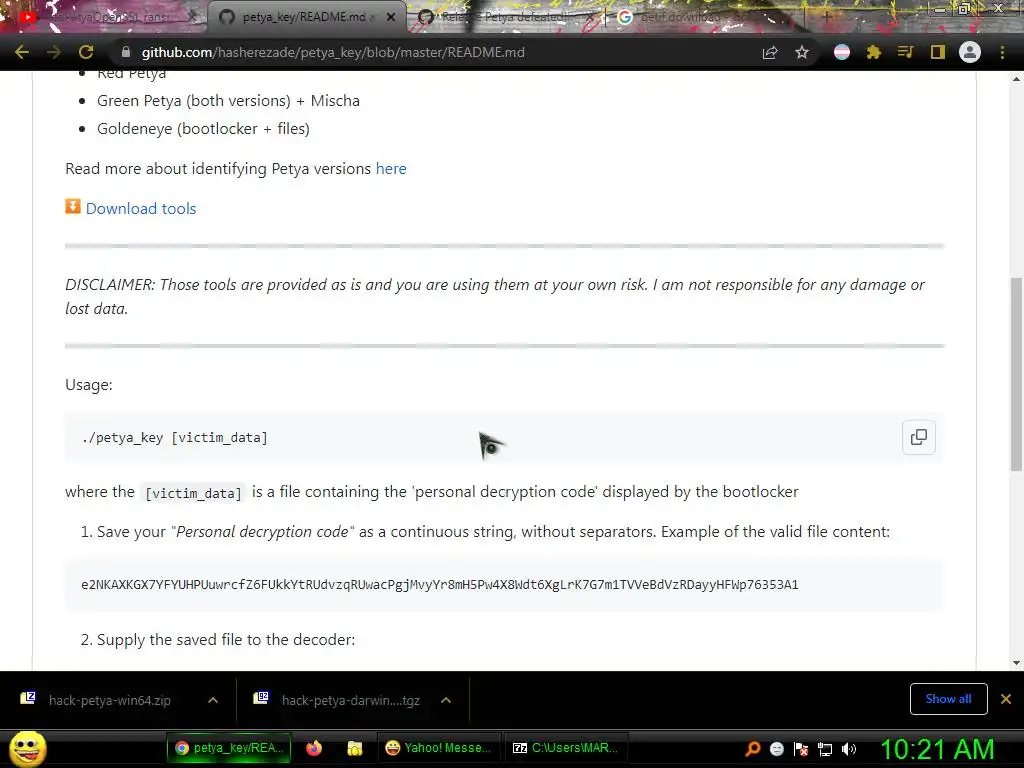Click the 10:21 AM taskbar clock
1024x768 pixels.
938,749
